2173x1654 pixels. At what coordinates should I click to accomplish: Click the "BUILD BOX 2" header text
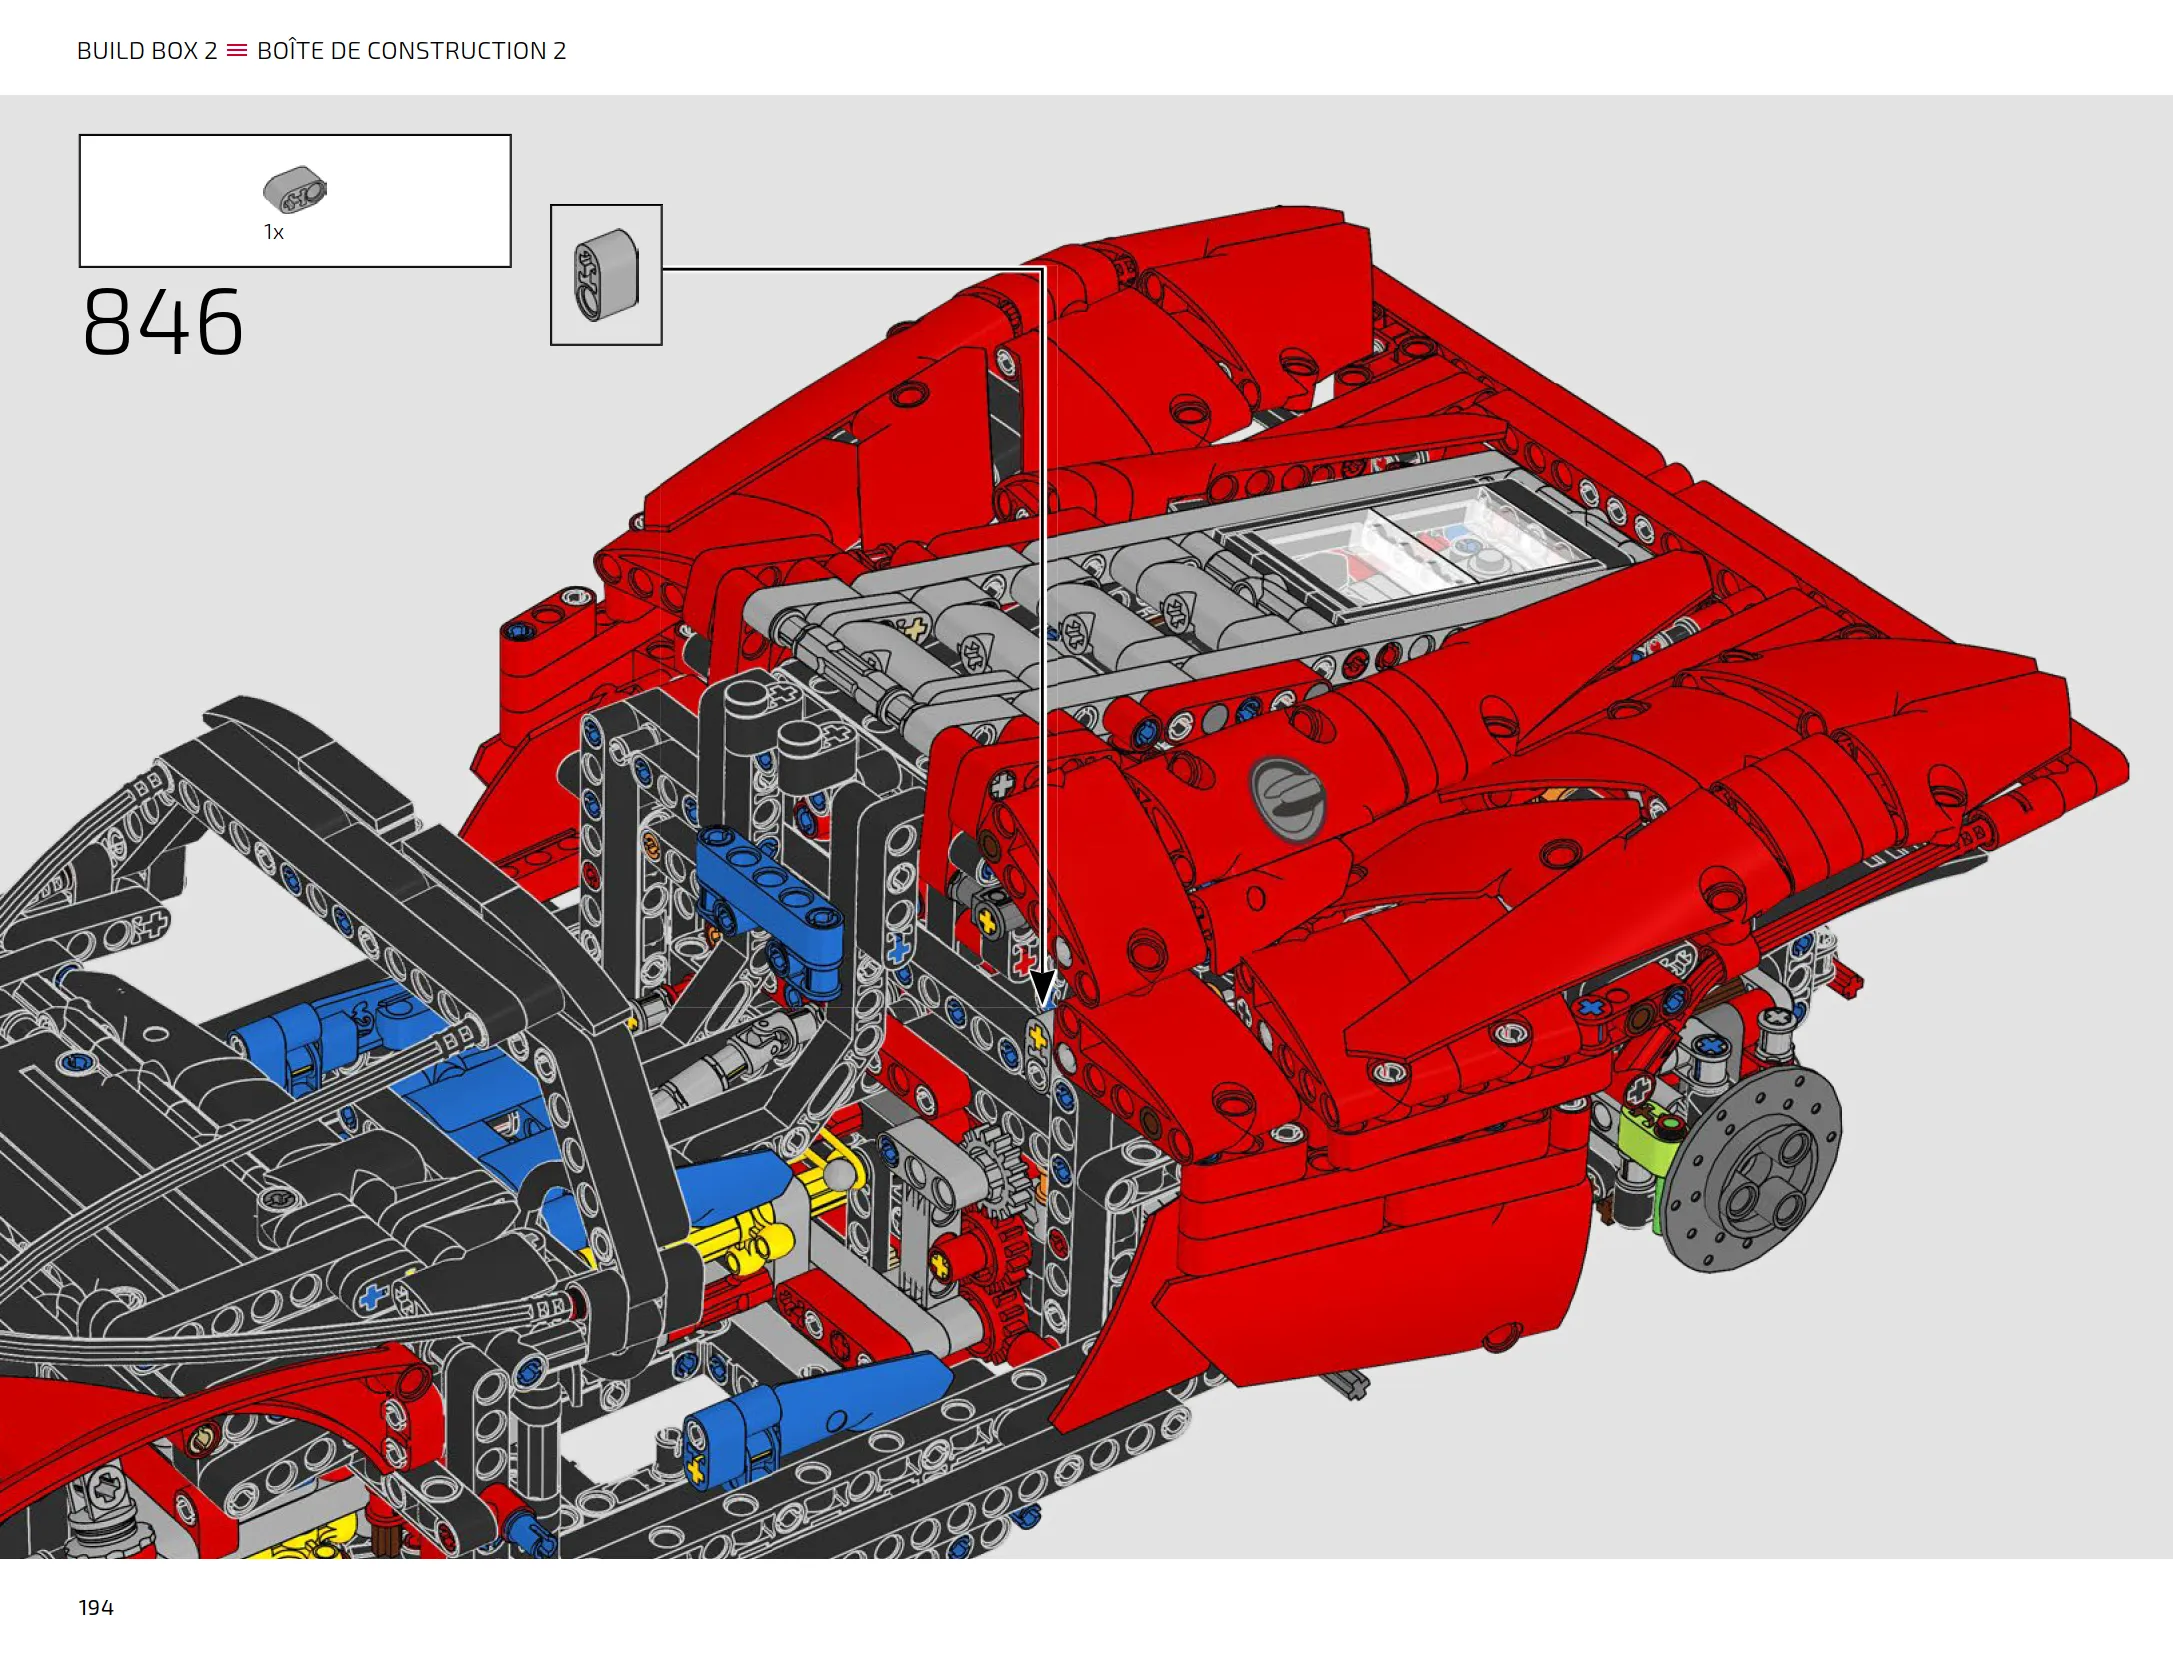tap(147, 51)
